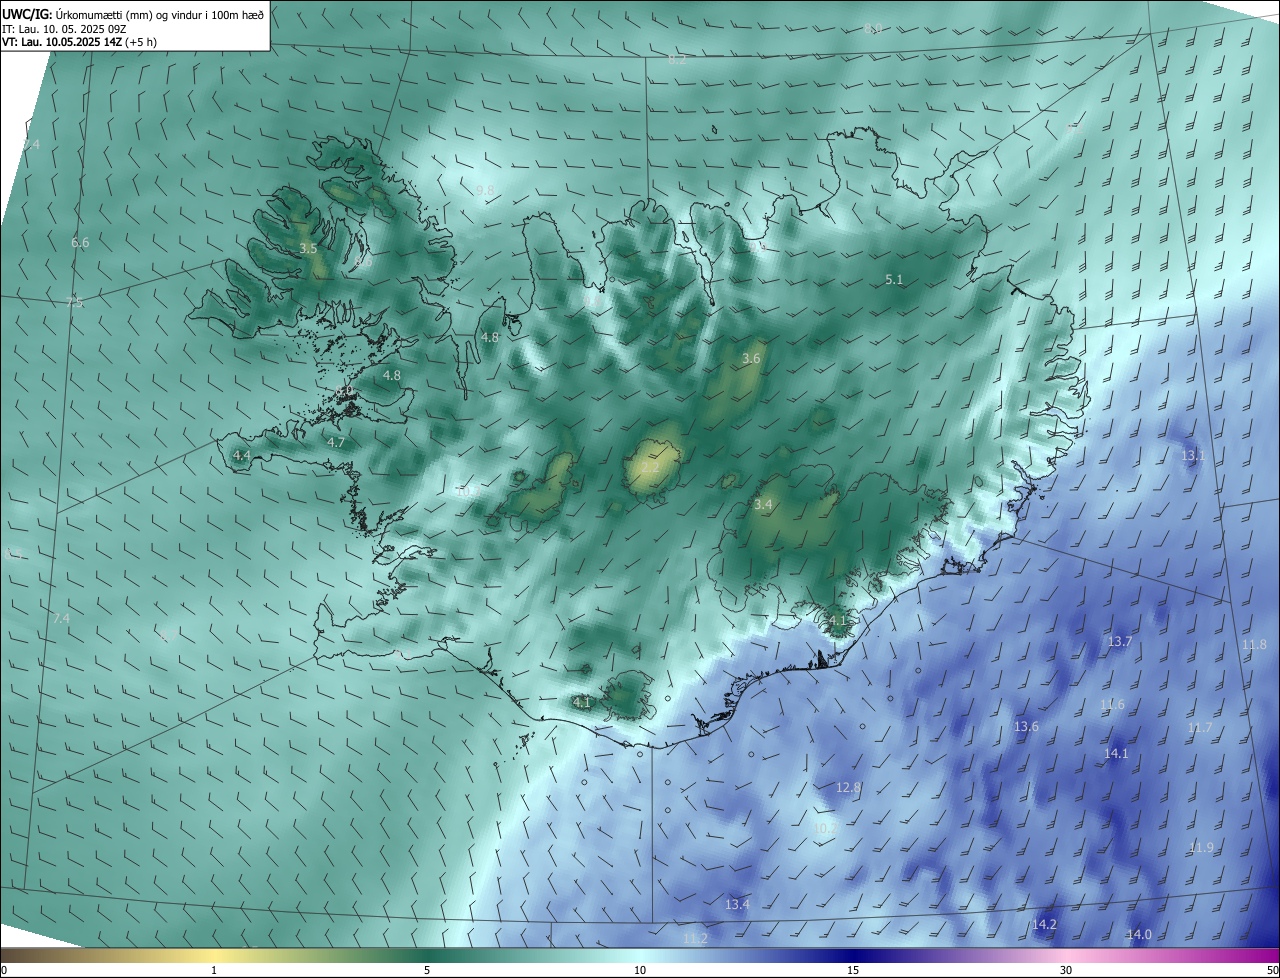Click the 3.6 value in the central highlands
The width and height of the screenshot is (1280, 978).
(751, 358)
